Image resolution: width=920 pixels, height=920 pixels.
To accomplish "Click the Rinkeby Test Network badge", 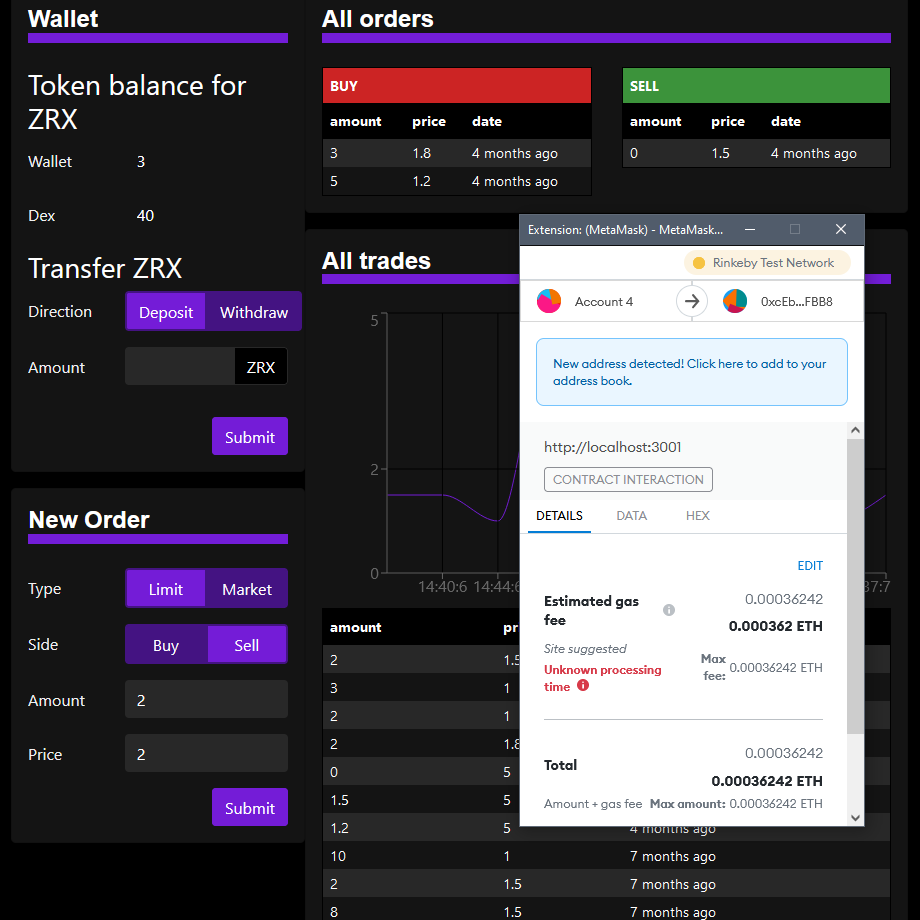I will (767, 263).
